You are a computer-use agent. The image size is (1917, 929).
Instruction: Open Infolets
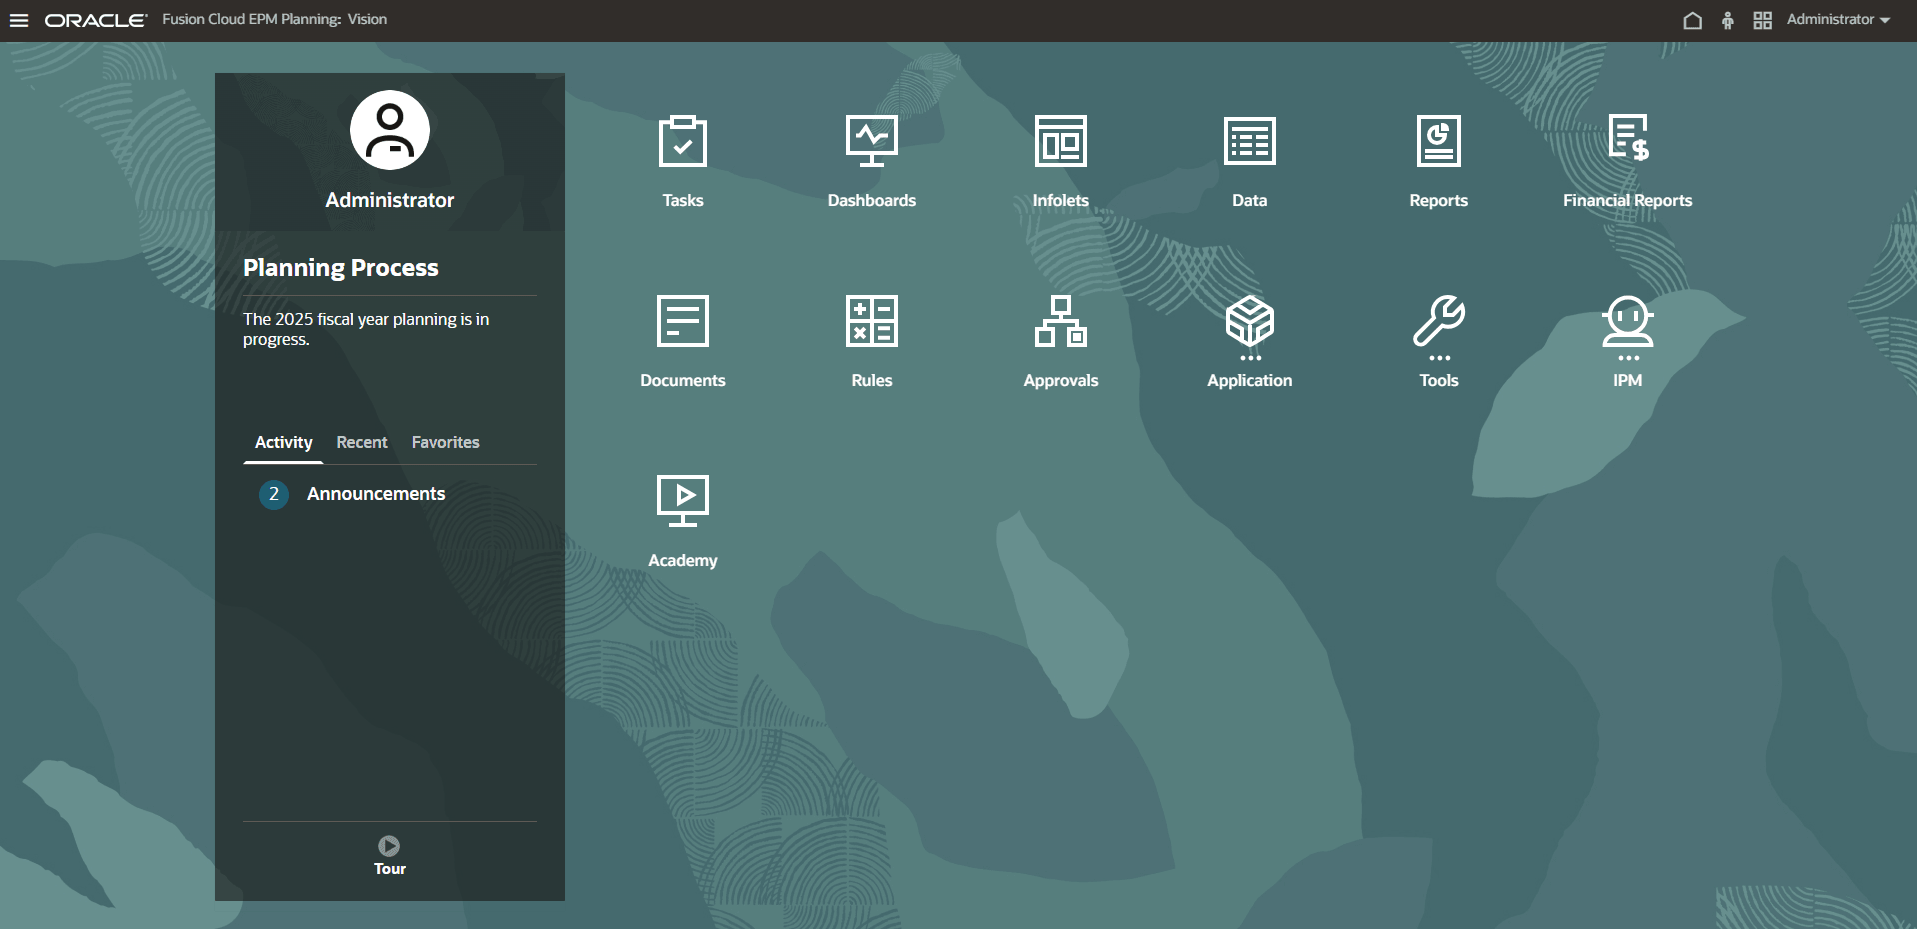coord(1061,161)
